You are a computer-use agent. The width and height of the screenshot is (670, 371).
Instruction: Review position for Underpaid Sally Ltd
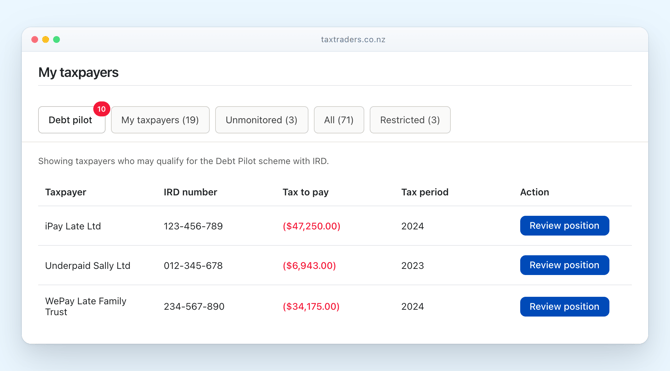pyautogui.click(x=564, y=265)
